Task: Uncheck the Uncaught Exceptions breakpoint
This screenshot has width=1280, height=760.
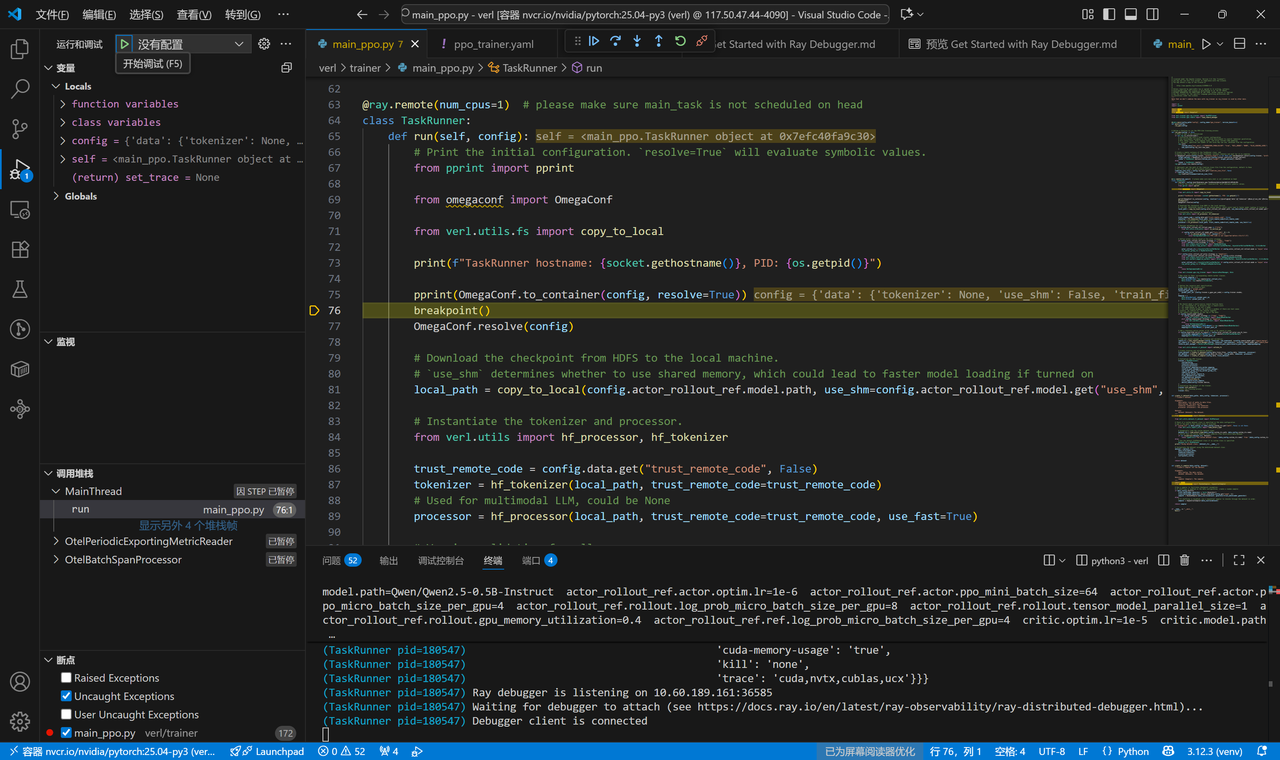Action: [66, 696]
